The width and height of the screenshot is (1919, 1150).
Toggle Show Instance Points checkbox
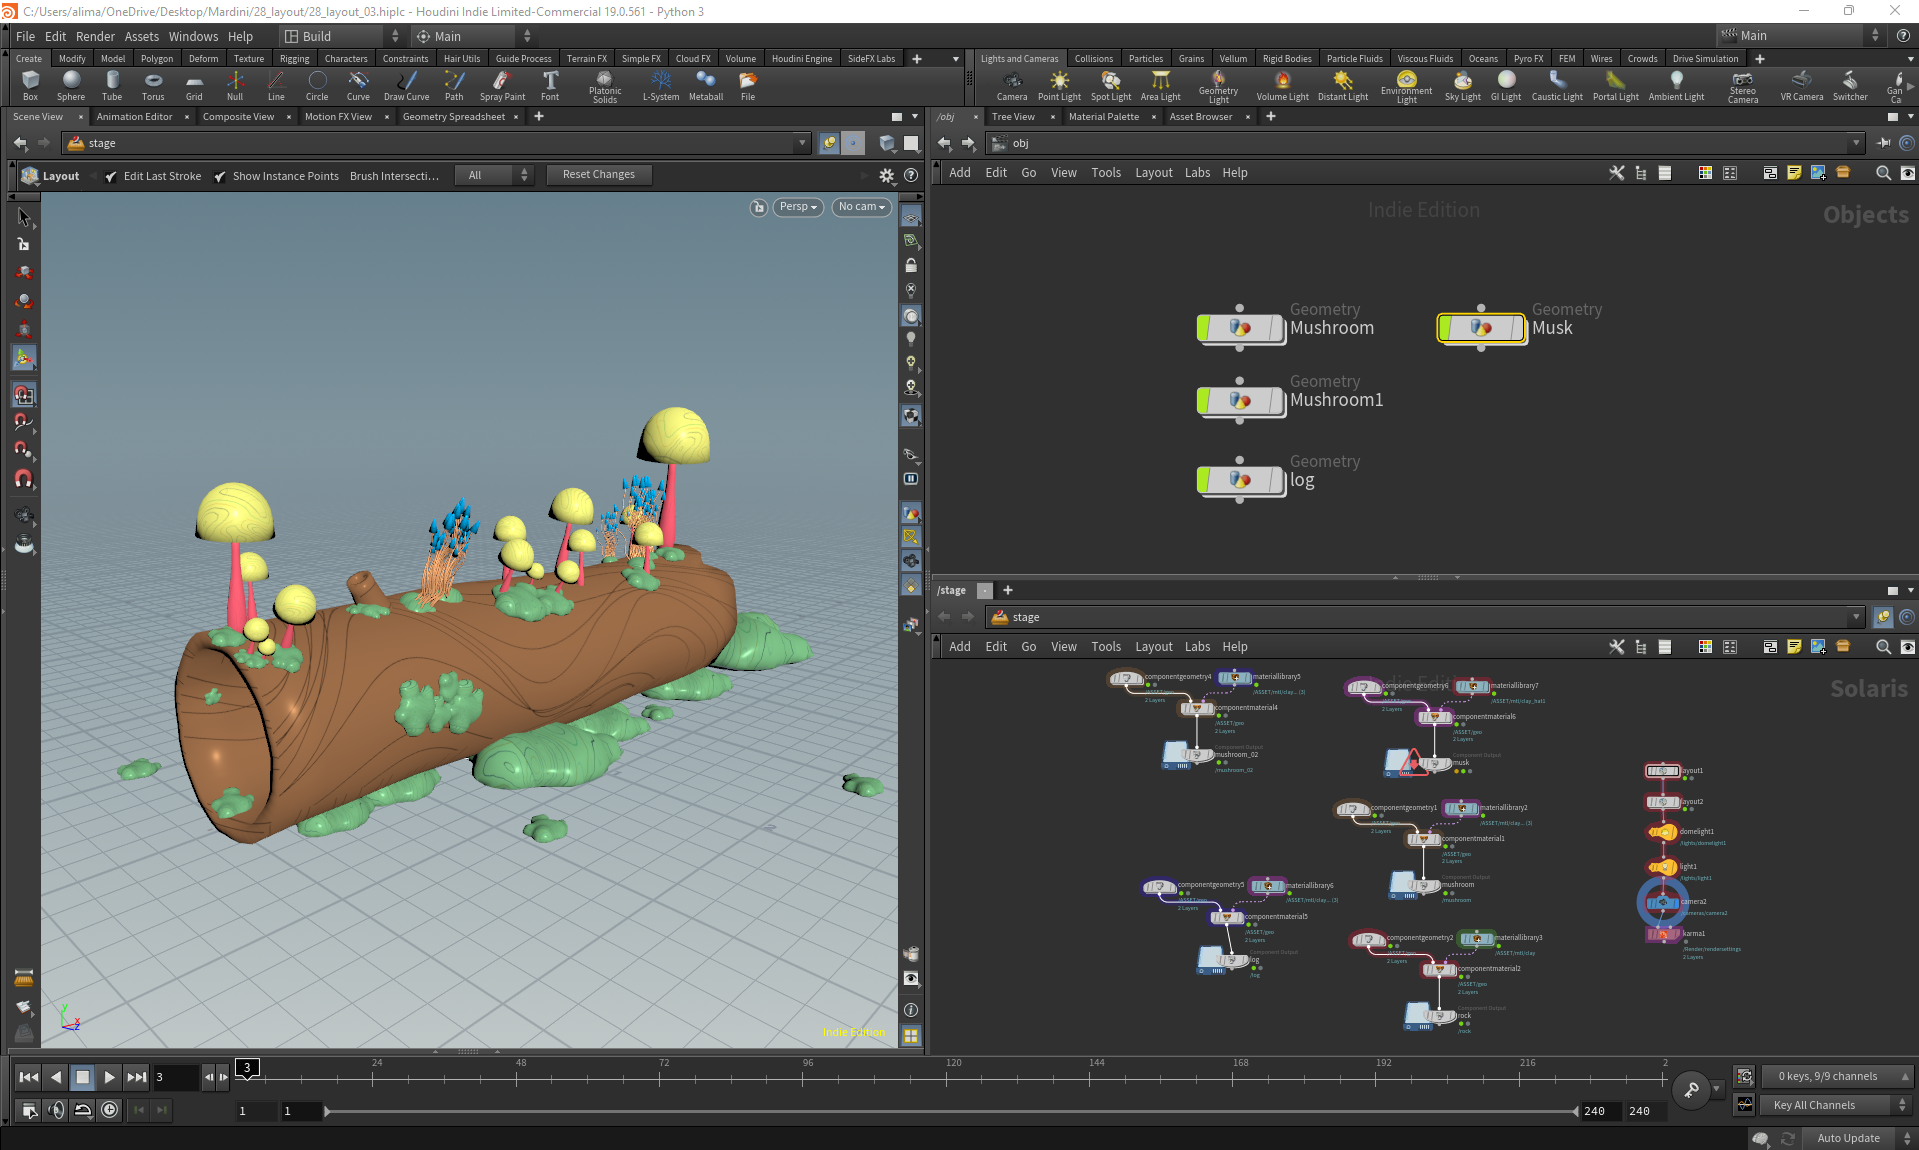click(x=220, y=176)
